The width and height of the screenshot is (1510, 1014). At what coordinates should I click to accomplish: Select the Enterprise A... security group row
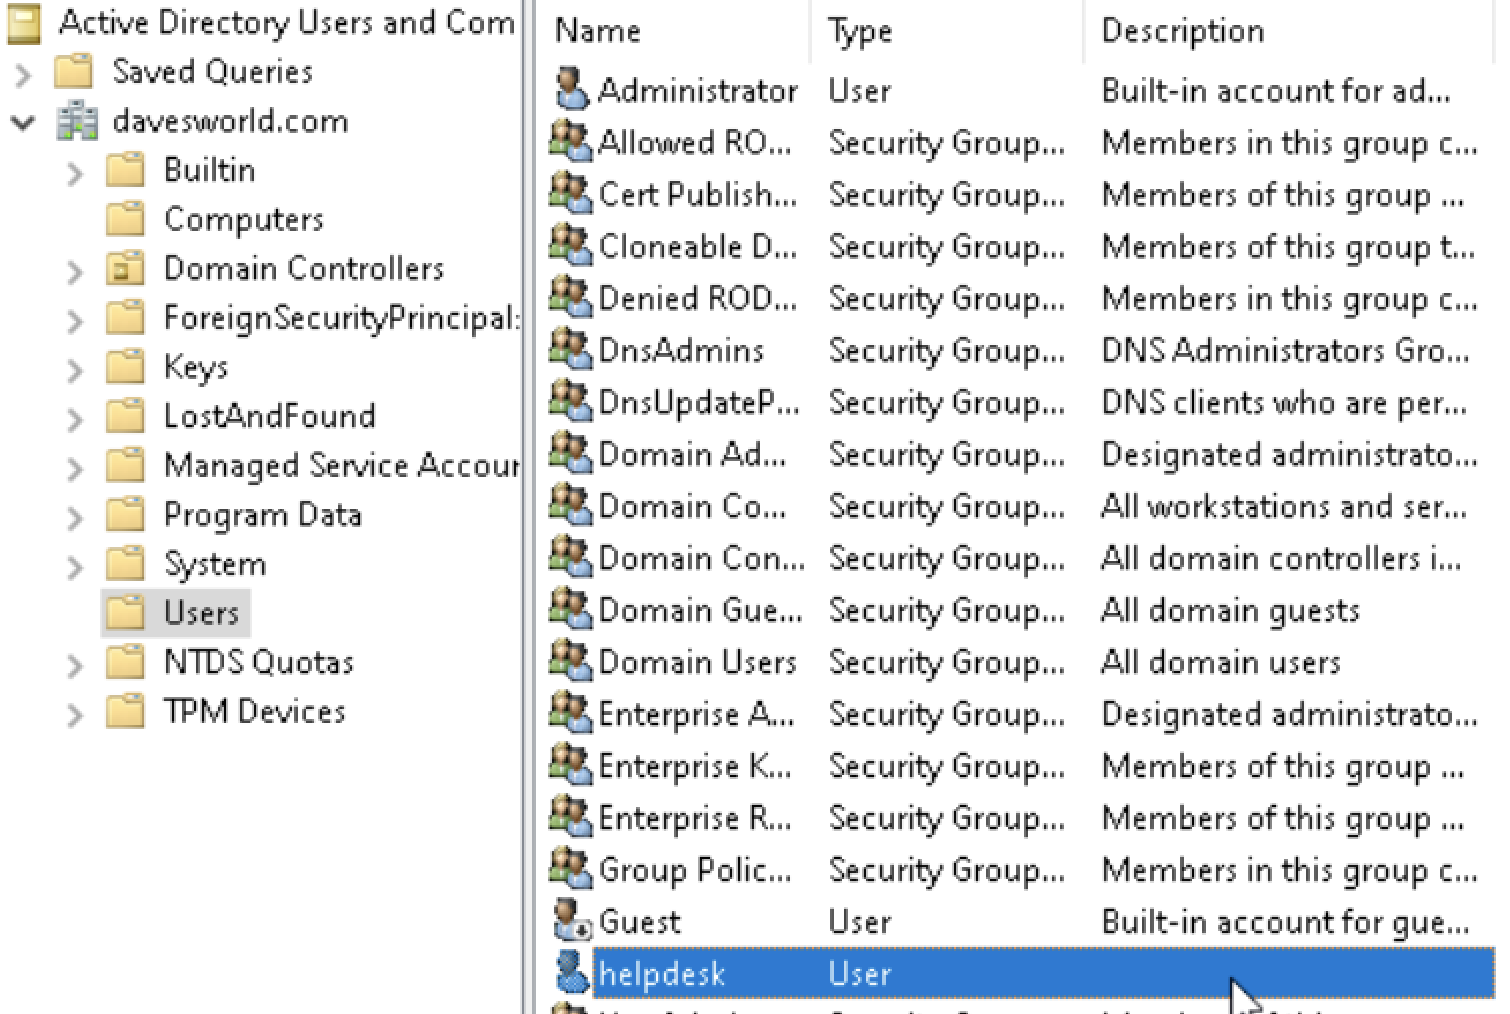tap(695, 714)
